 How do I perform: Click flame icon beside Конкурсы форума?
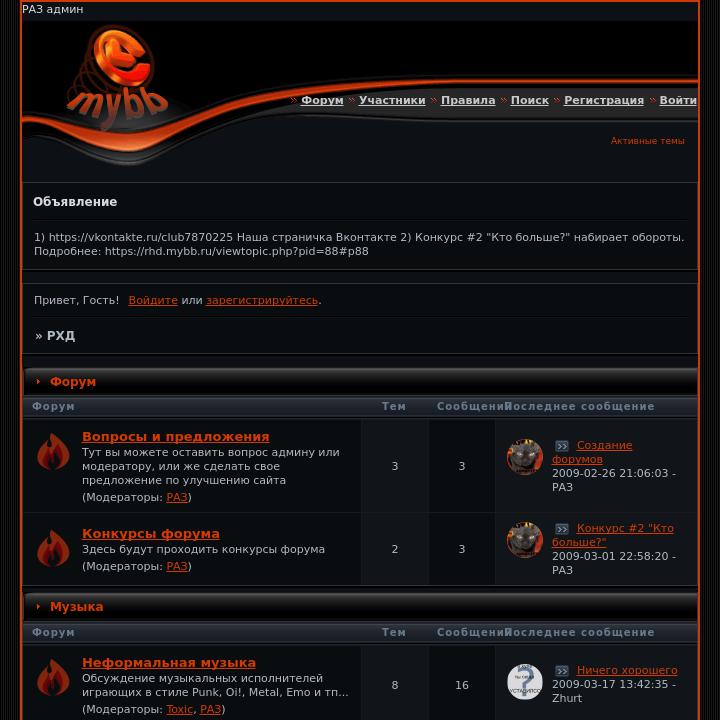coord(53,548)
